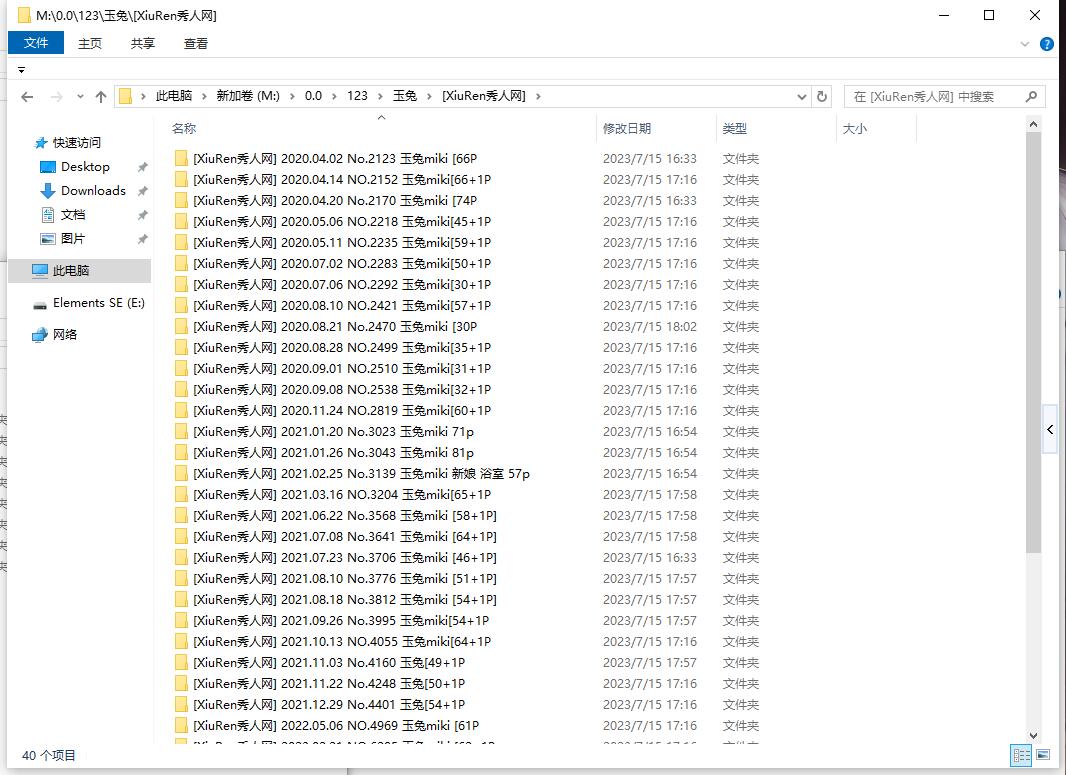Click the Up one level arrow
This screenshot has width=1066, height=775.
click(101, 97)
